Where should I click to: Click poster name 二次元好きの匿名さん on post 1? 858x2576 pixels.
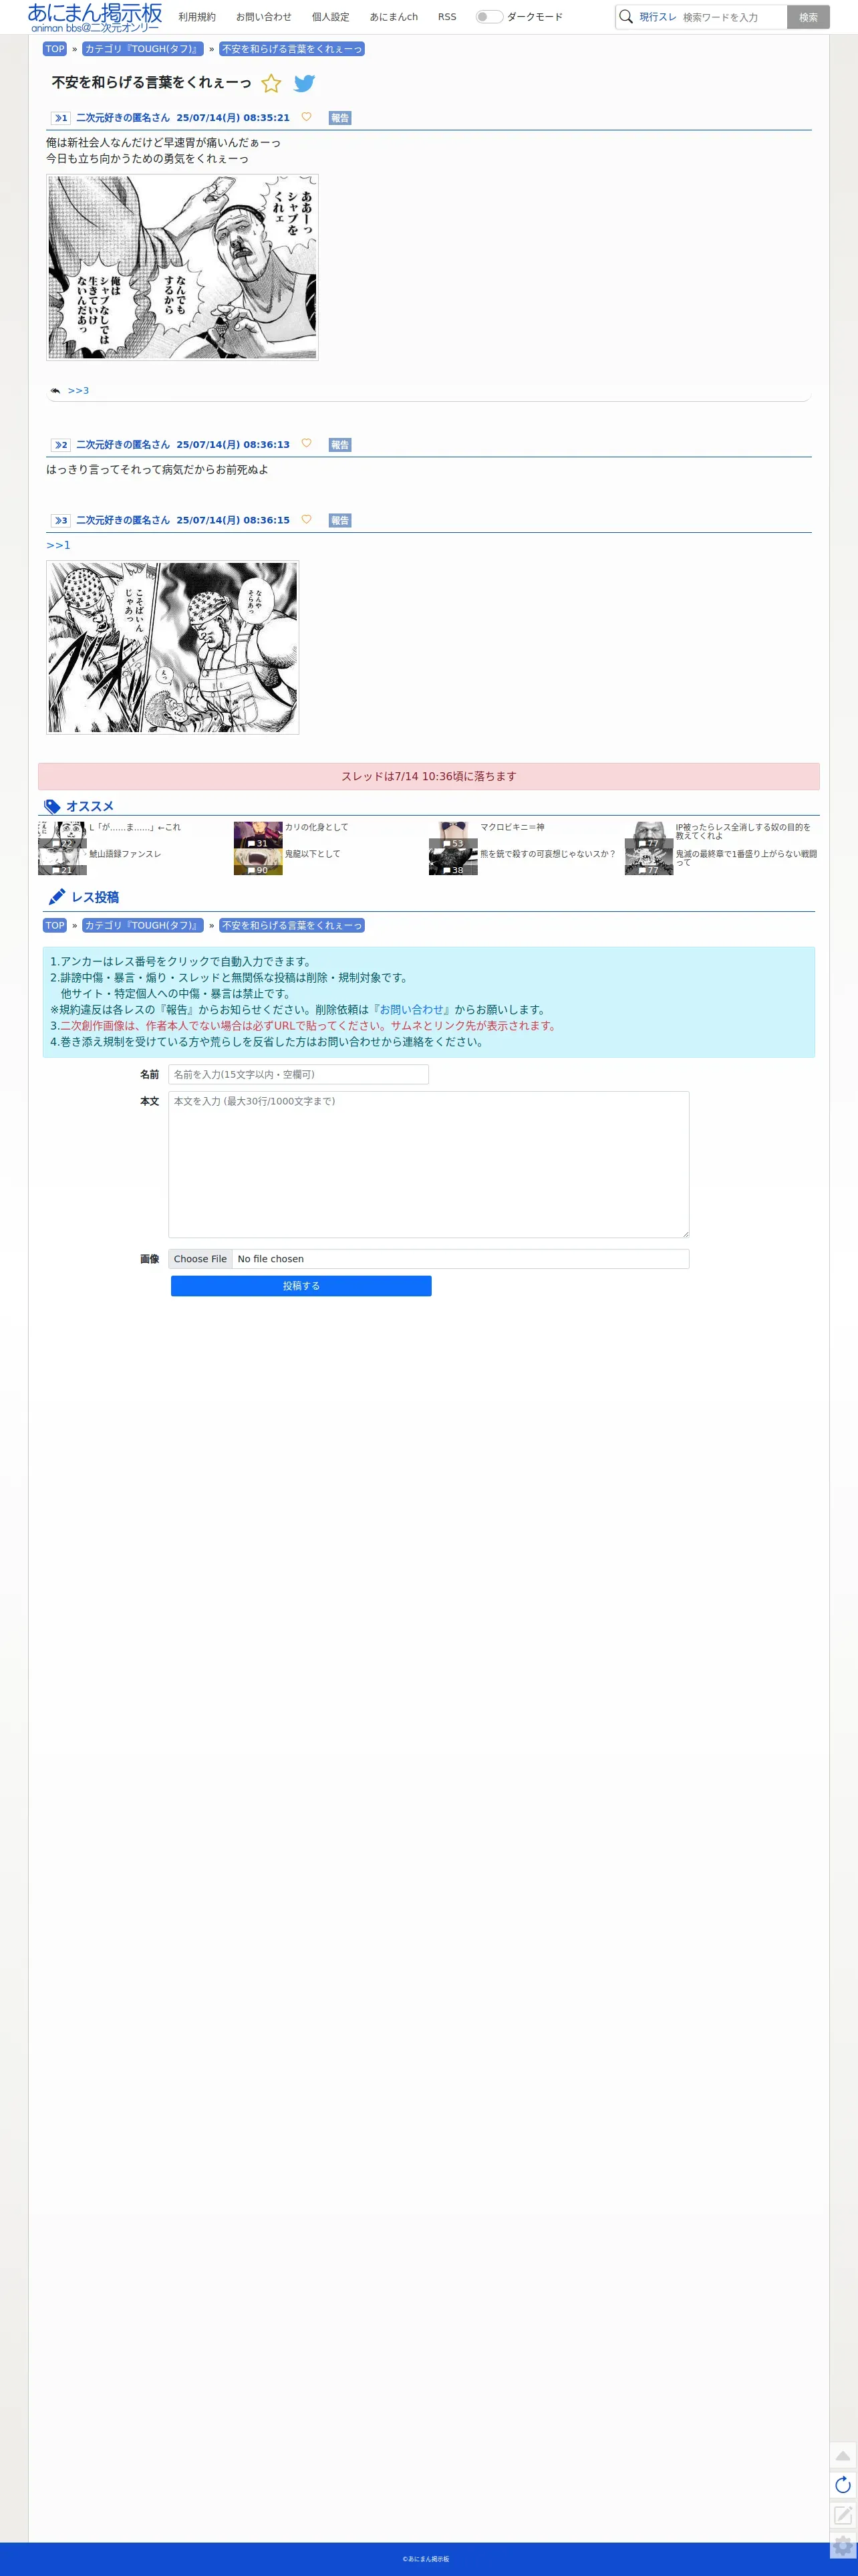click(x=123, y=118)
